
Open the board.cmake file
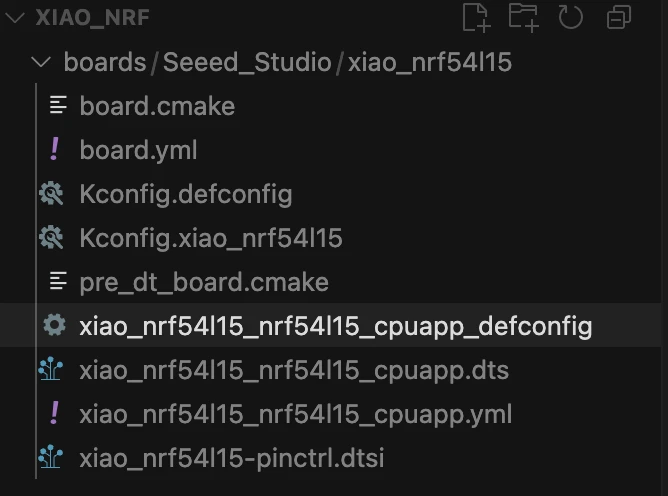157,106
